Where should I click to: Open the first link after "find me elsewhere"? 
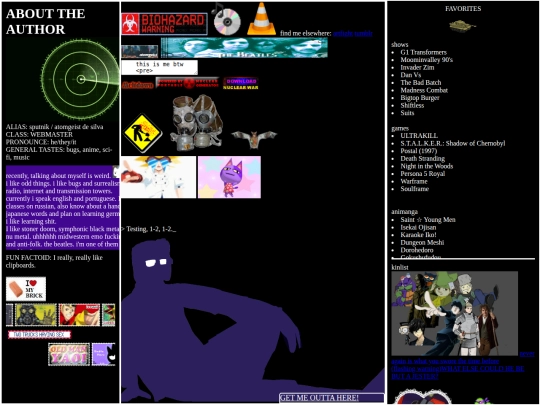343,33
